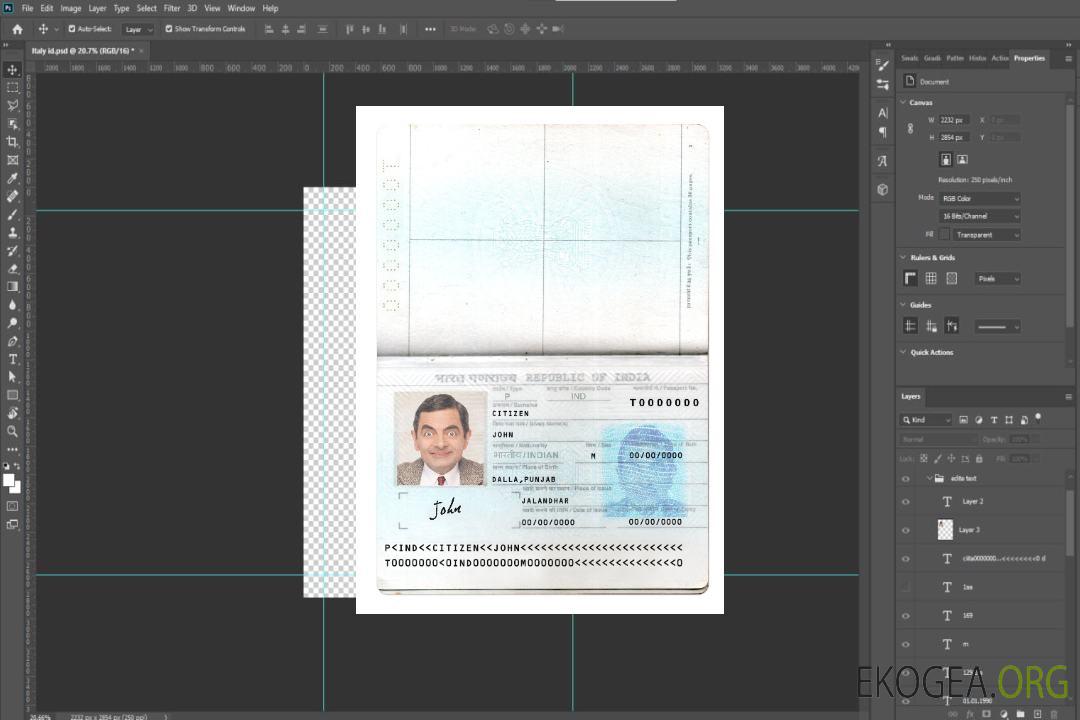Open the 3D cube panel icon
Screen dimensions: 1080x720
(x=883, y=189)
